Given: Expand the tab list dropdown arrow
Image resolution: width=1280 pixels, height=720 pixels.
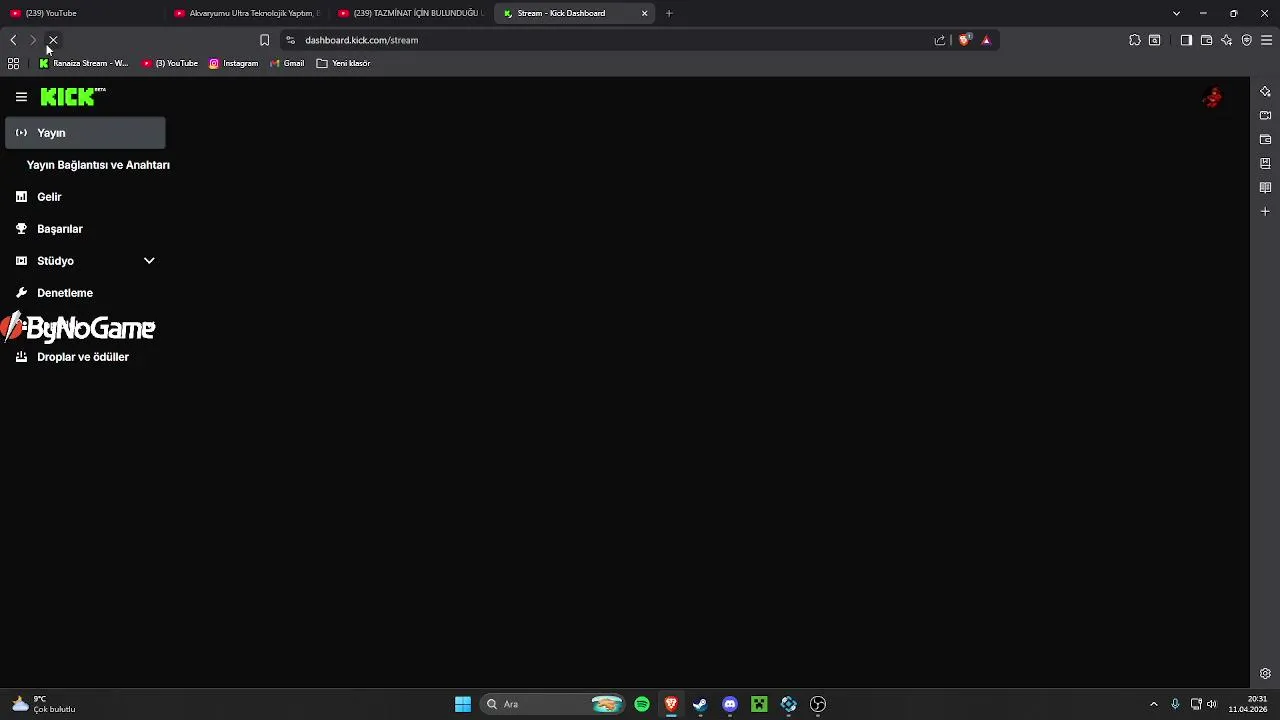Looking at the screenshot, I should tap(1176, 13).
